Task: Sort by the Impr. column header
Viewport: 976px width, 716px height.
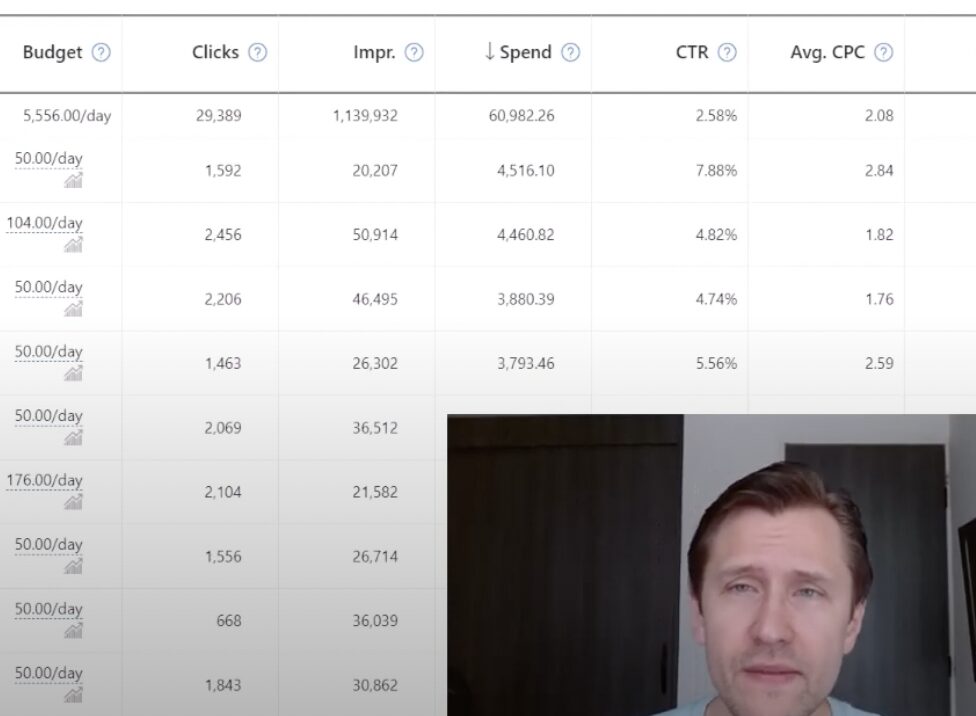Action: (x=373, y=53)
